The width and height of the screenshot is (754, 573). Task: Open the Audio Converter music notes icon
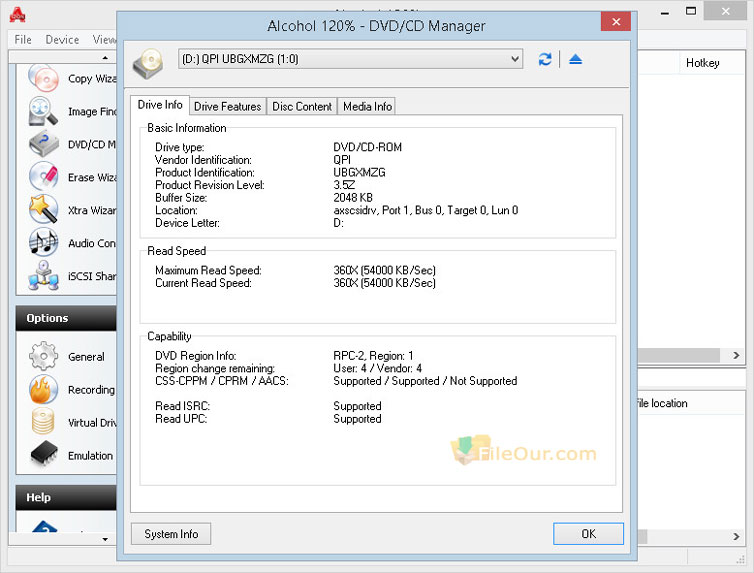click(43, 242)
